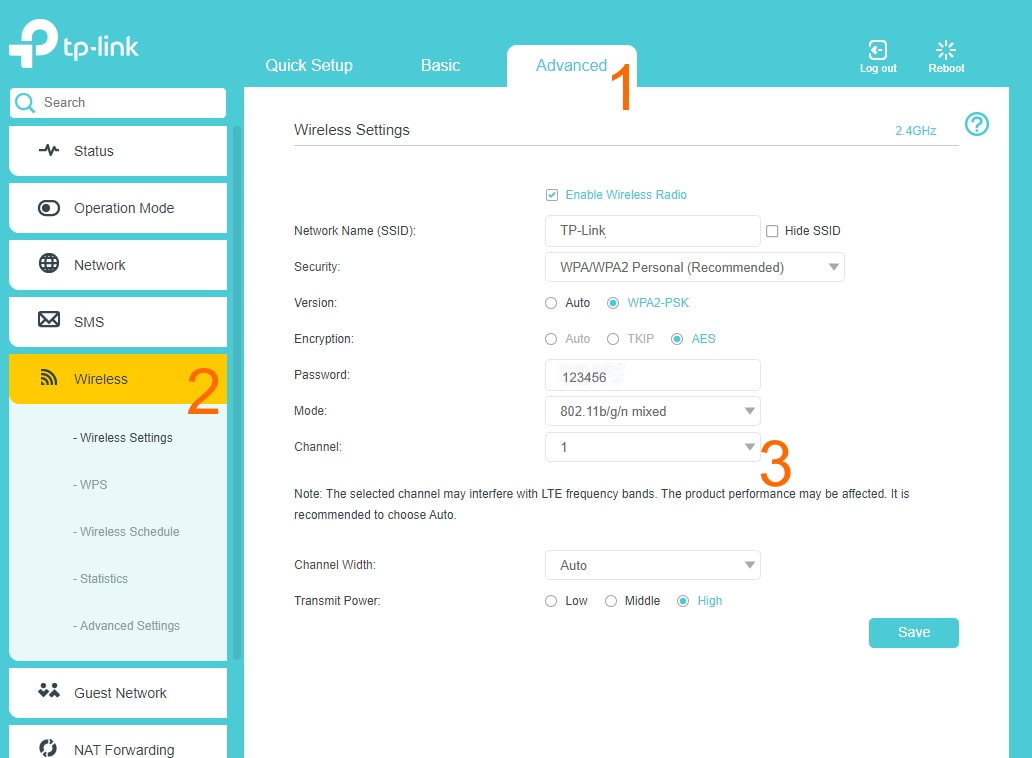1032x758 pixels.
Task: Click the SMS envelope icon
Action: 49,320
